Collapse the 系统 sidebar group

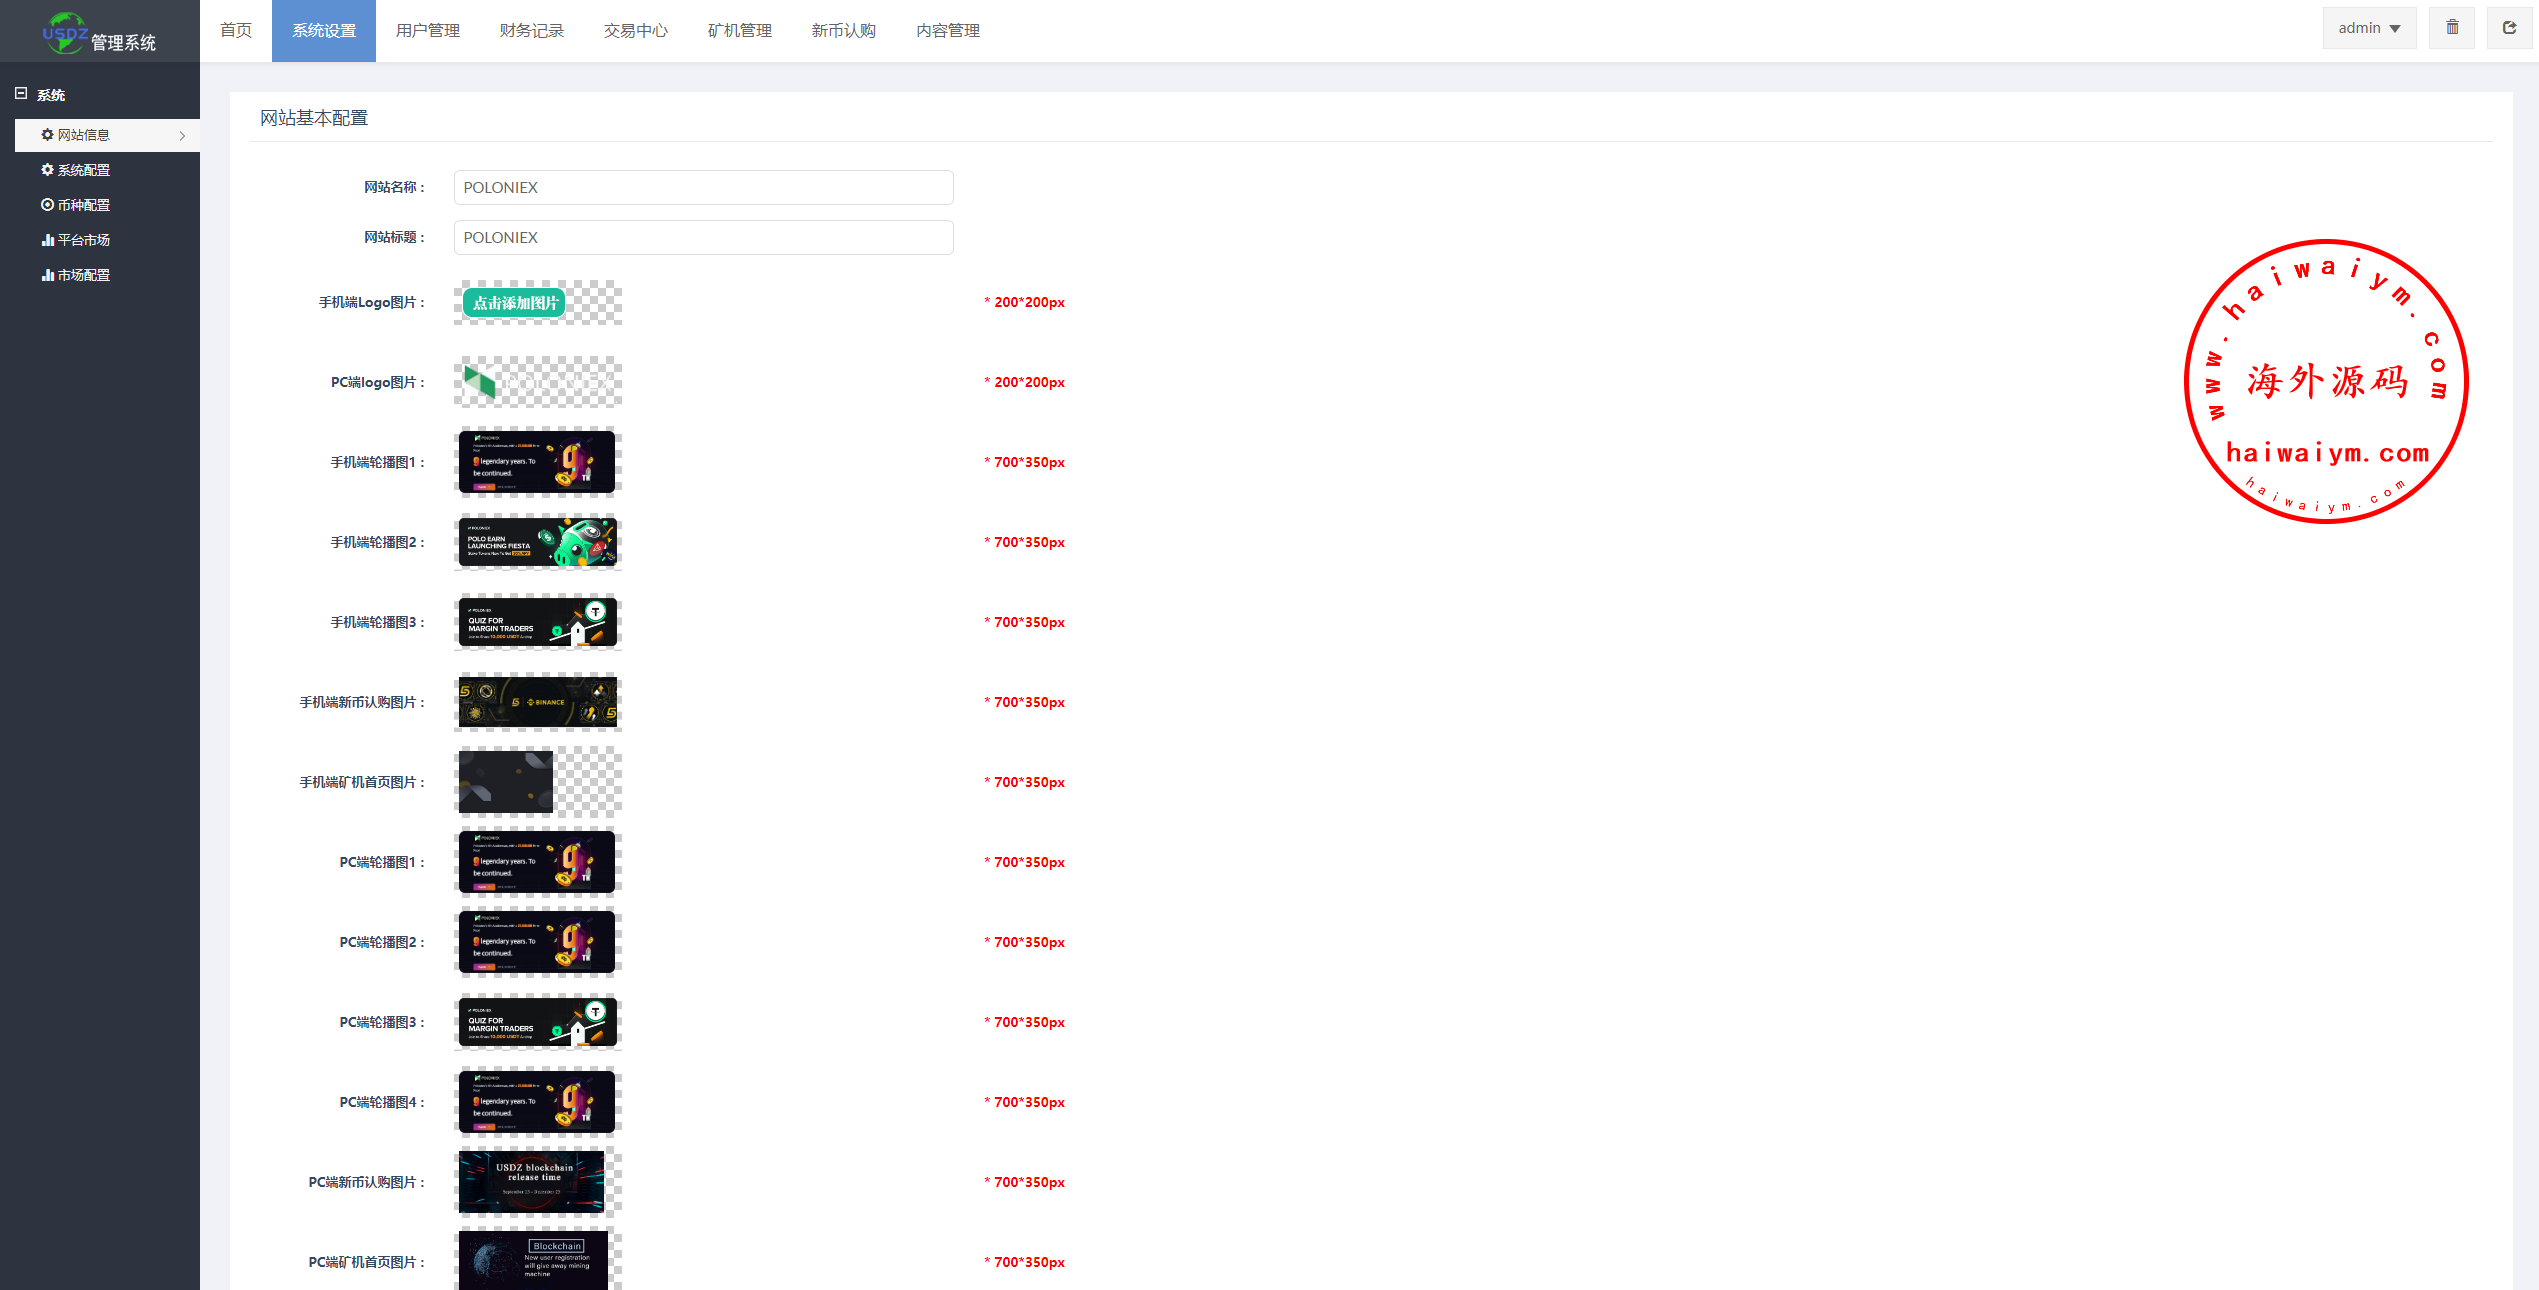coord(21,94)
